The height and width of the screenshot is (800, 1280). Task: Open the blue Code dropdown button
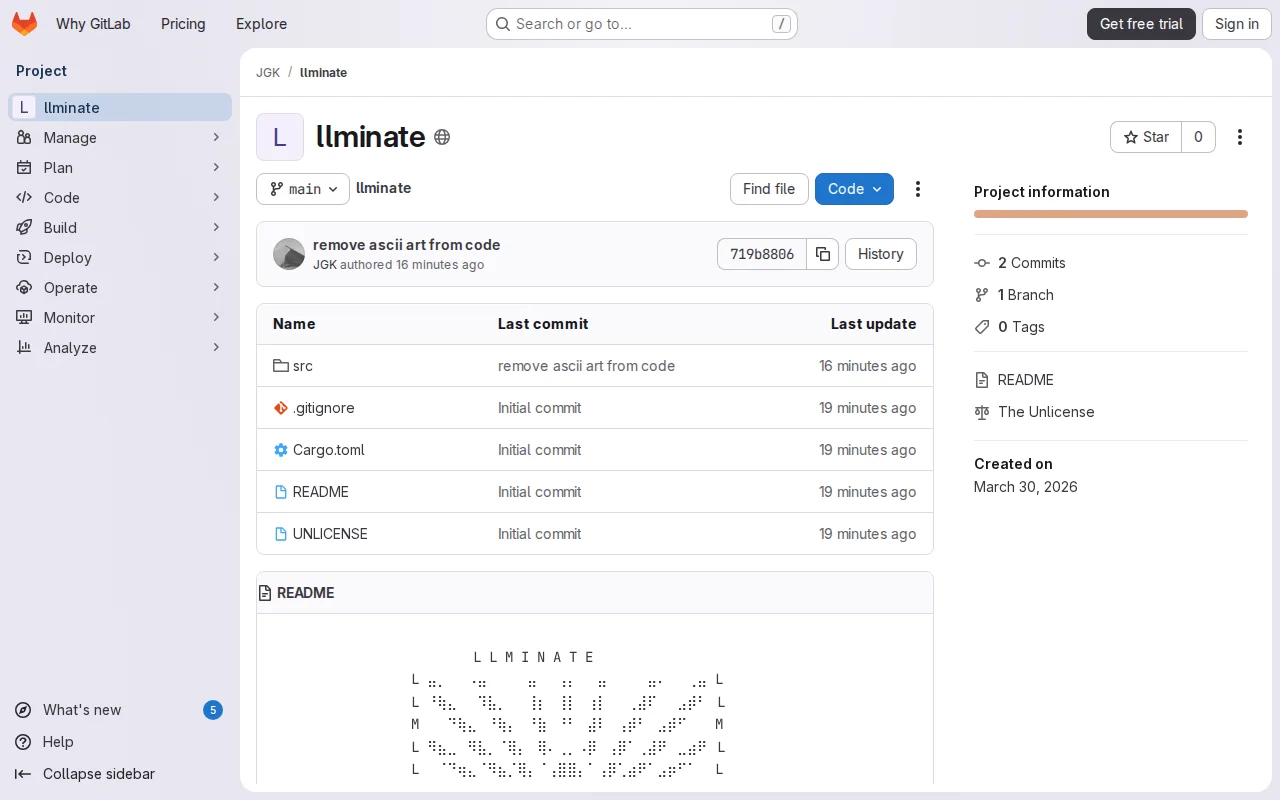coord(854,189)
